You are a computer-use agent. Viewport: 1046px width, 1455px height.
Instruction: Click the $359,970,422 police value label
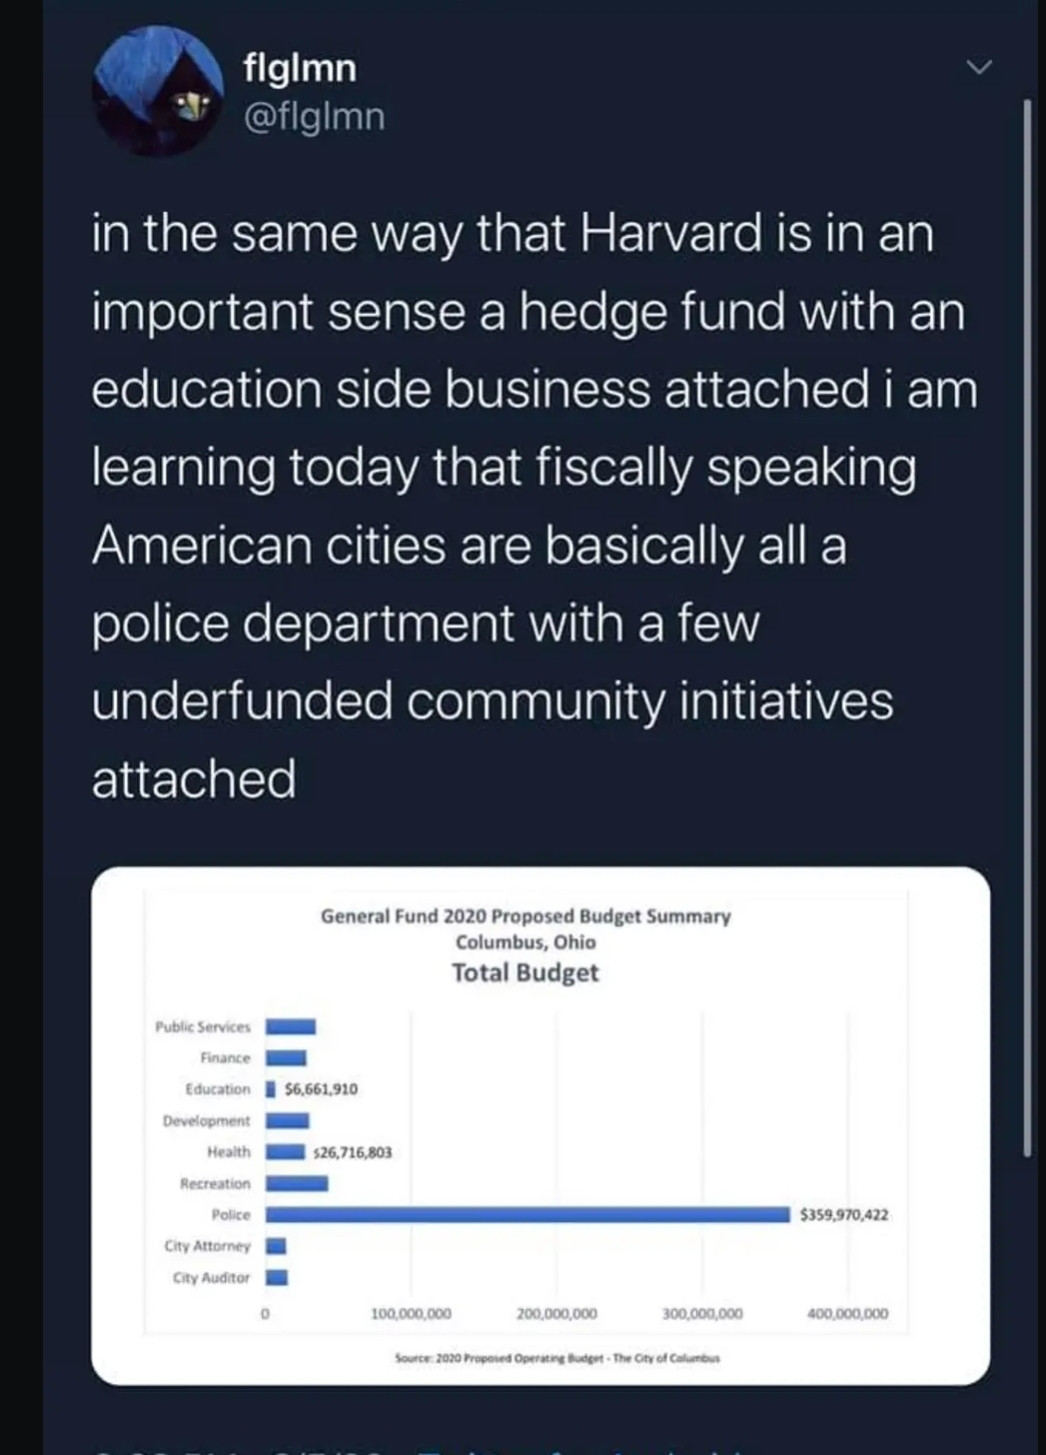tap(844, 1215)
